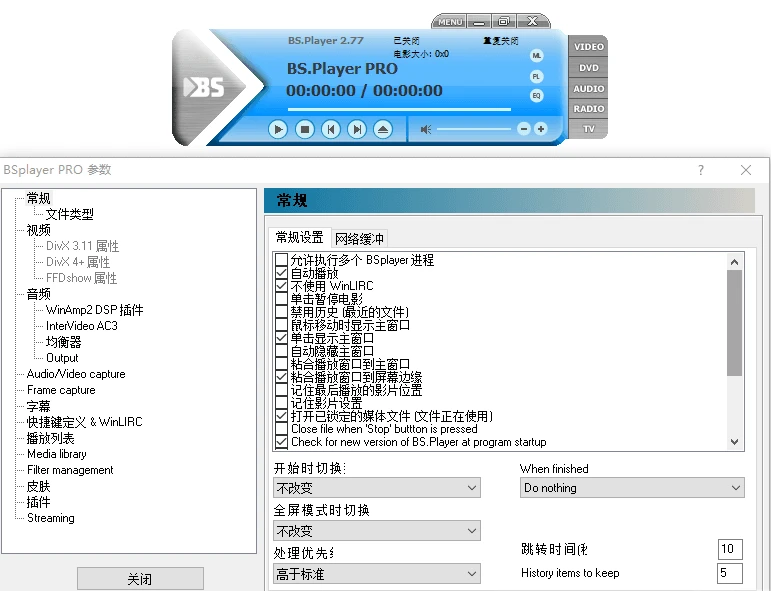771x591 pixels.
Task: Mute audio with the speaker icon
Action: pyautogui.click(x=426, y=129)
